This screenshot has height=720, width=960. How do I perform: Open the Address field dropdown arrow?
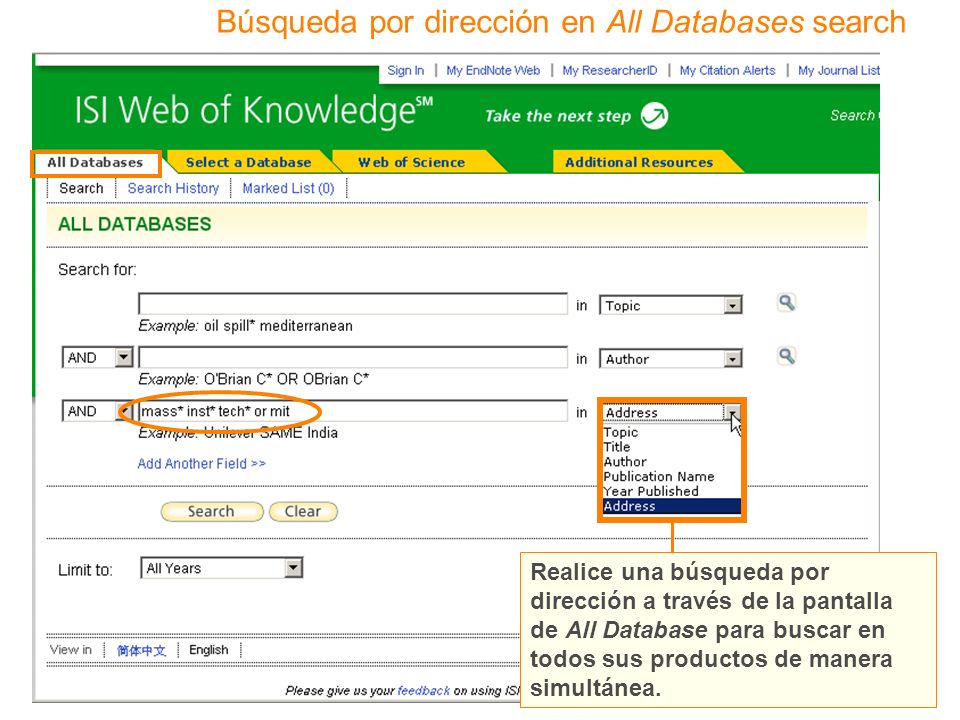732,412
